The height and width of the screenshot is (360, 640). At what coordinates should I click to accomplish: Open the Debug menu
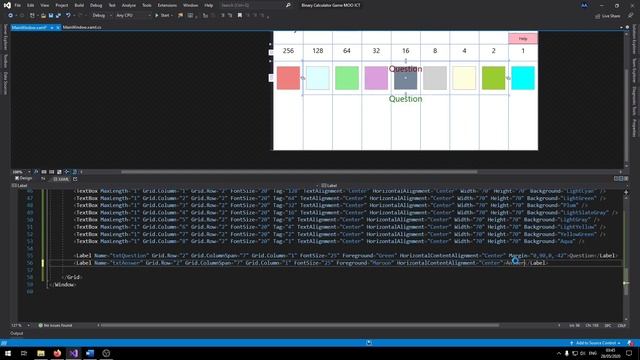[96, 5]
